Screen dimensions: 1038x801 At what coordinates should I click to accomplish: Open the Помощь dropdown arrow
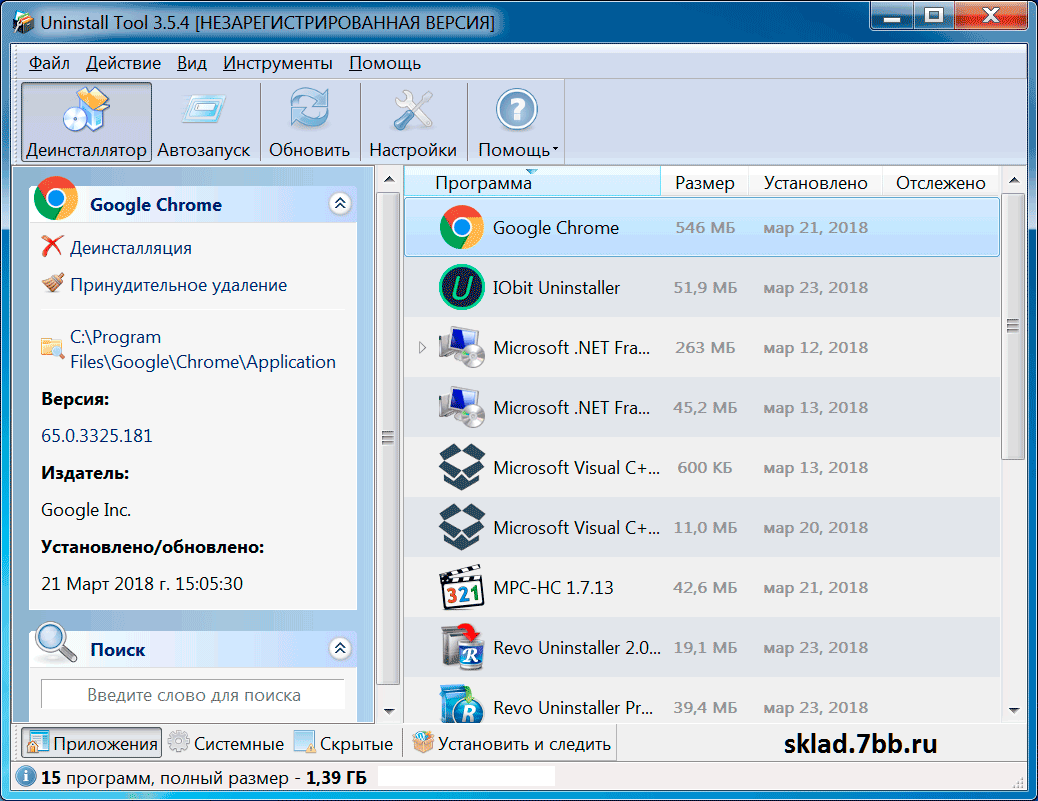(555, 150)
